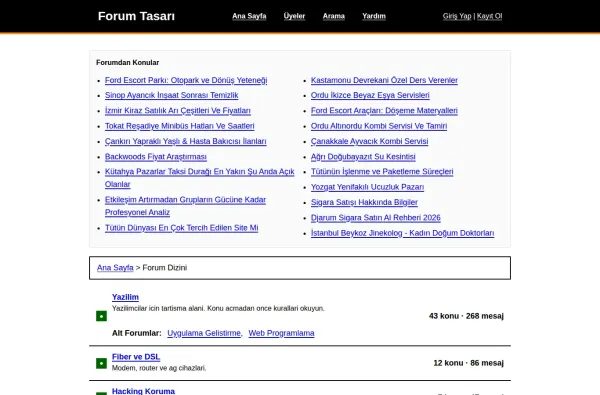
Task: Click the Giriş Yap link
Action: click(x=457, y=16)
